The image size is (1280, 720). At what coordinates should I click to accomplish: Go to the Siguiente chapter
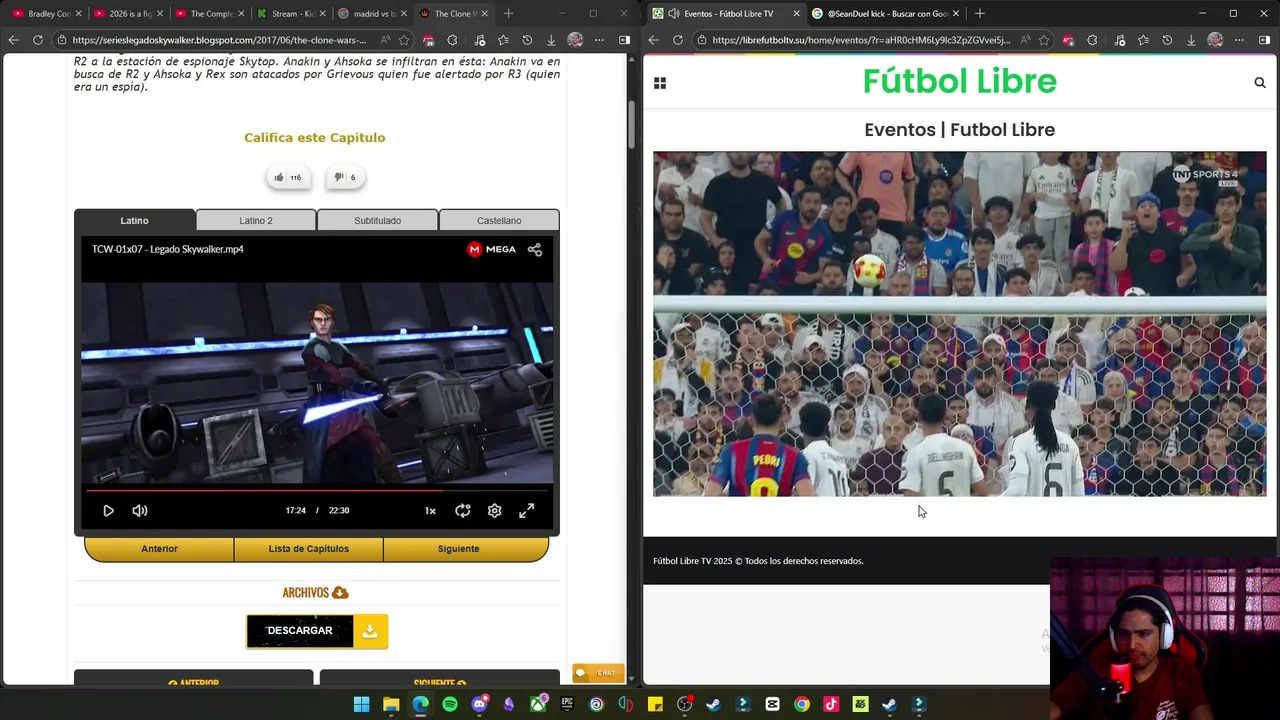click(x=458, y=548)
